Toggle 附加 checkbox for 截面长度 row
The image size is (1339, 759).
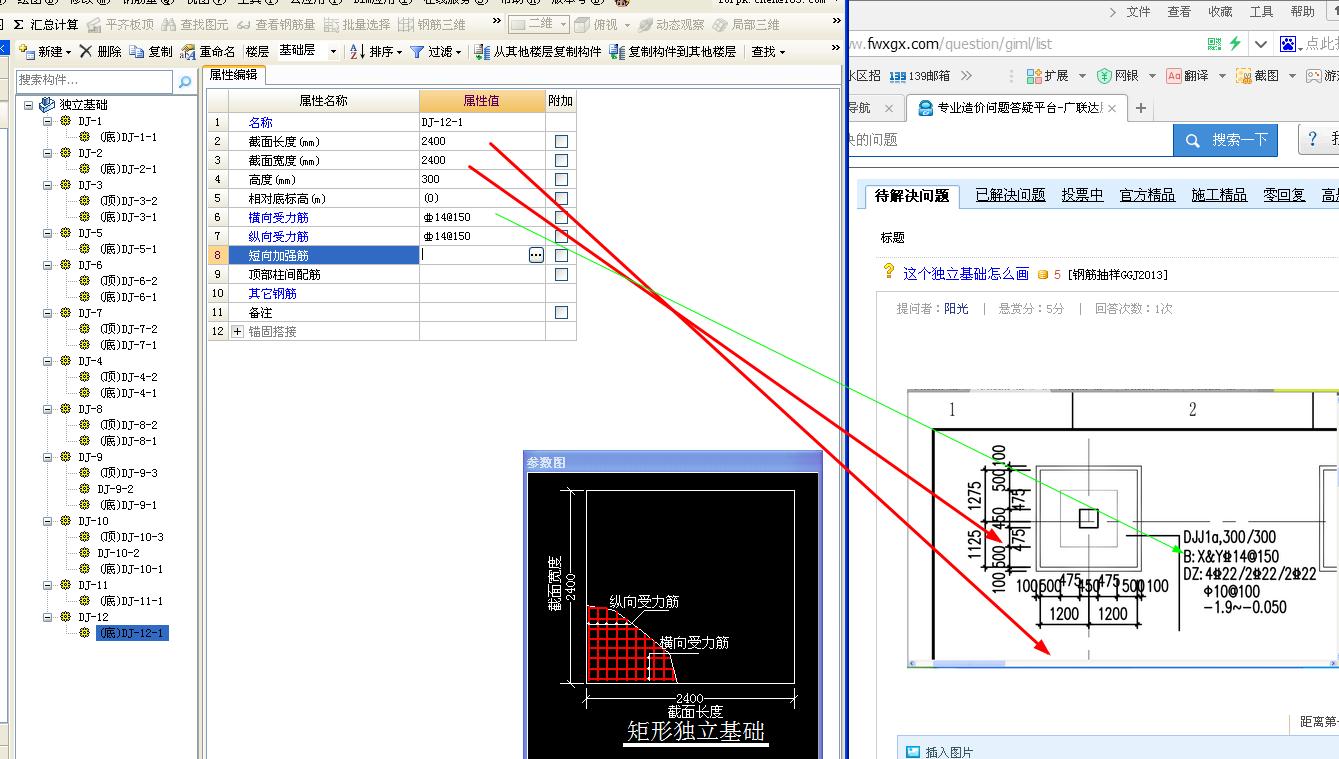pos(561,141)
